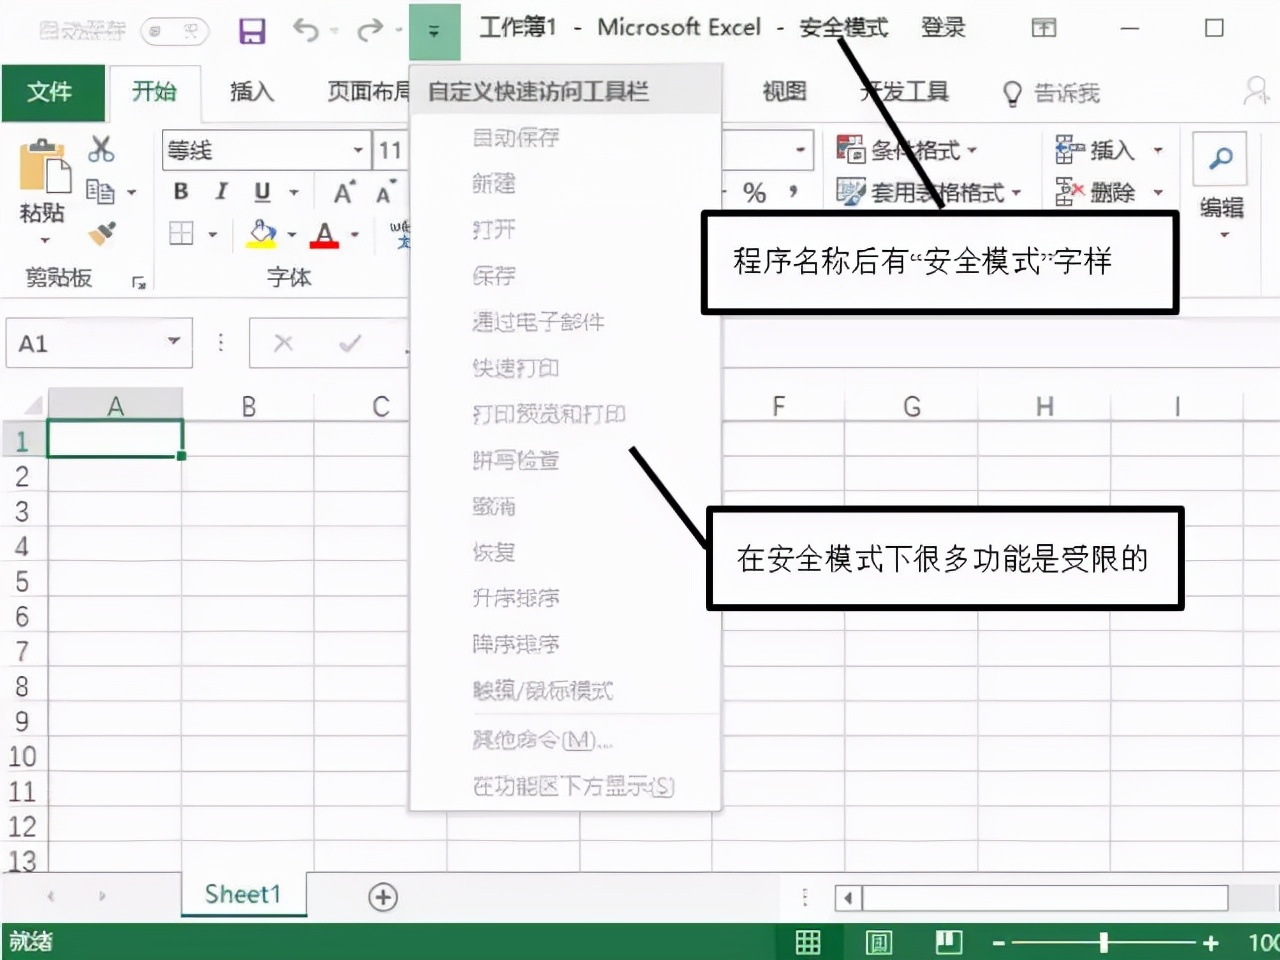Open the Name Box dropdown arrow
1280x960 pixels.
point(174,342)
